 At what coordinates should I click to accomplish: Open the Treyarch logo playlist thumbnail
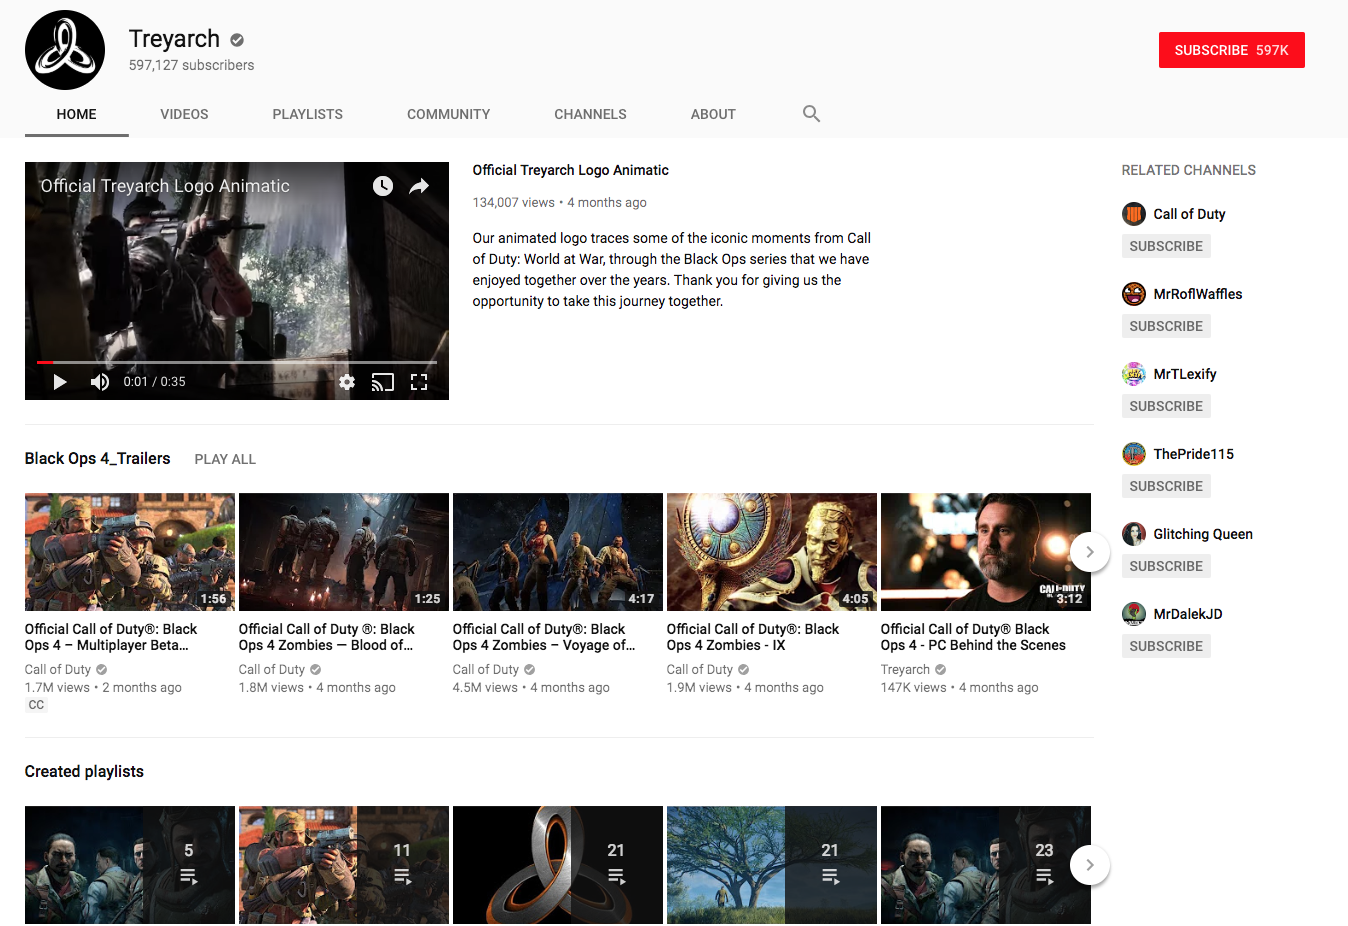coord(558,865)
